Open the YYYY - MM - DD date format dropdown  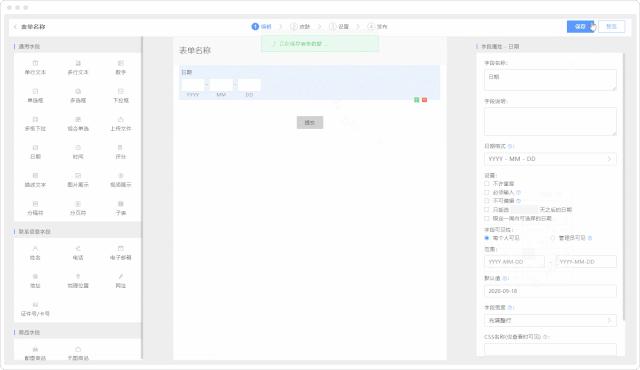pos(550,159)
